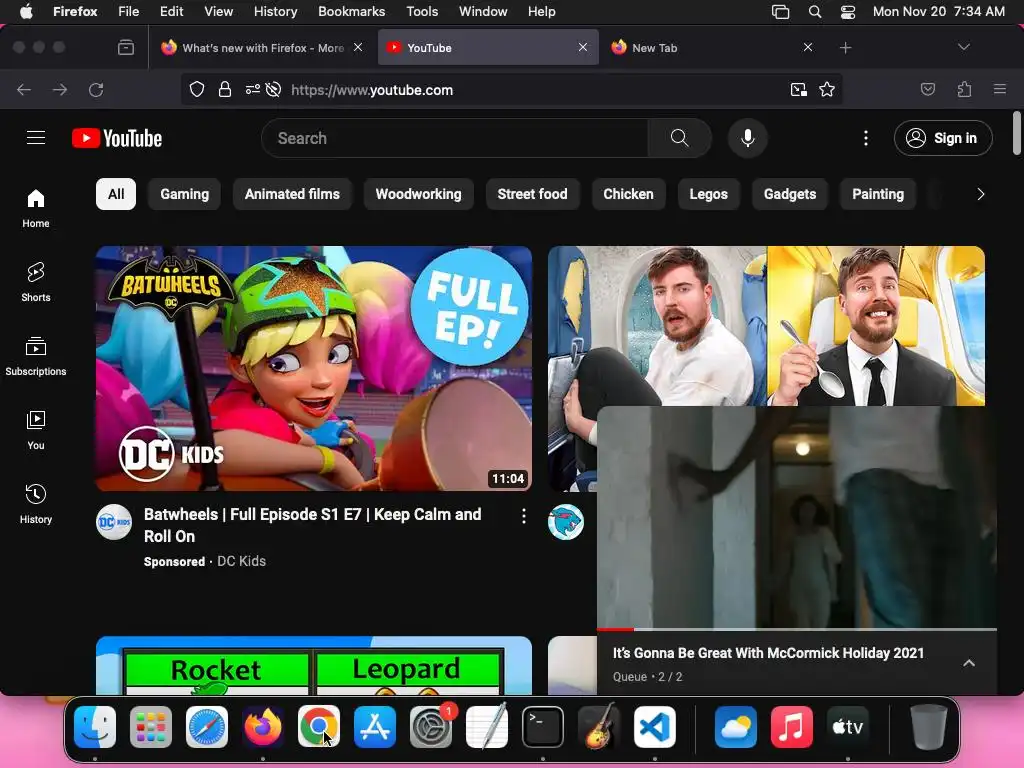Switch to the New Tab tab

point(709,48)
